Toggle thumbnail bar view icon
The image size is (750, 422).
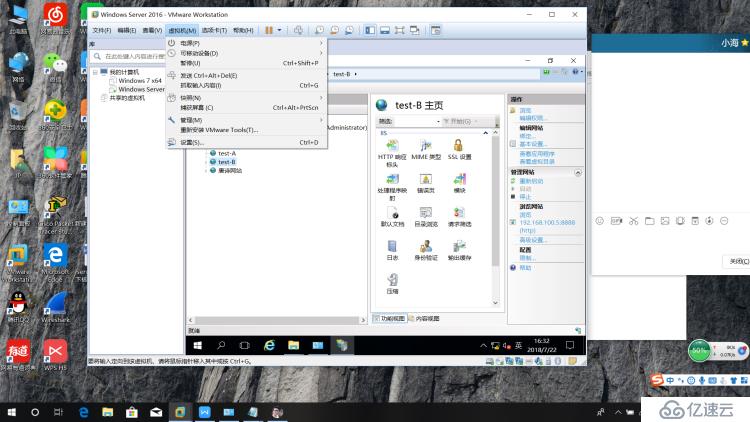click(x=385, y=30)
